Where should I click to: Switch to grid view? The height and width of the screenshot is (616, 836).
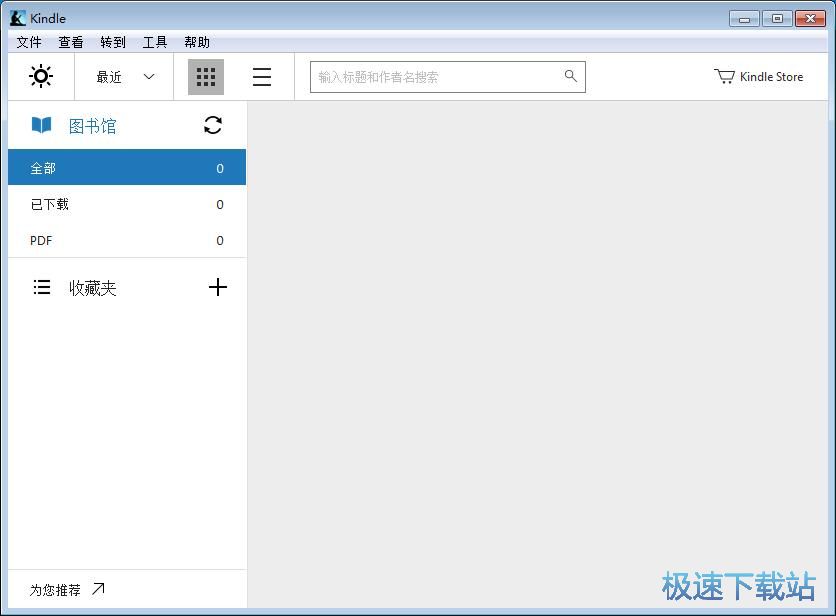click(205, 76)
